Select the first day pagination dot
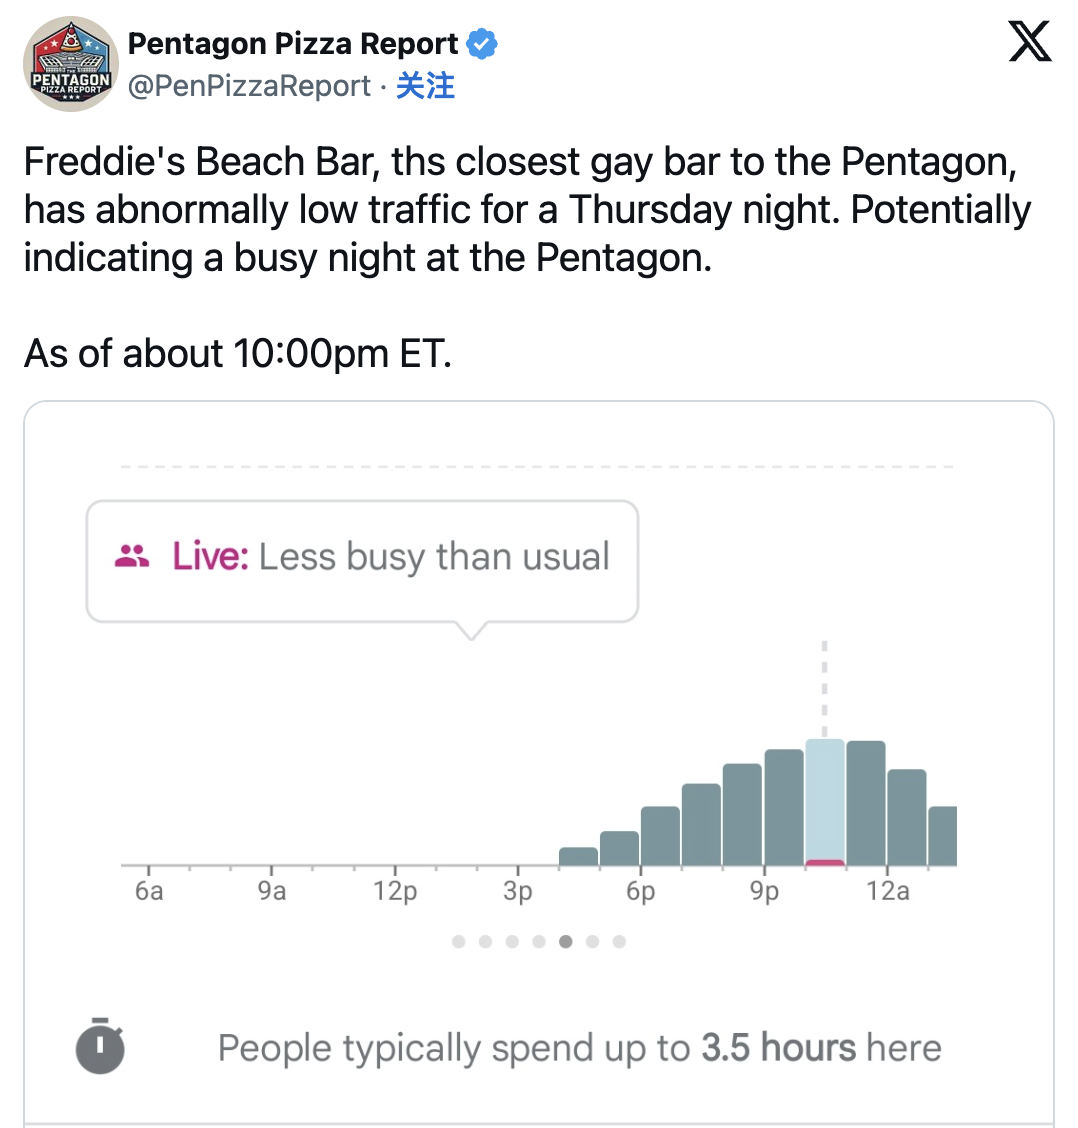The height and width of the screenshot is (1128, 1078). click(459, 941)
